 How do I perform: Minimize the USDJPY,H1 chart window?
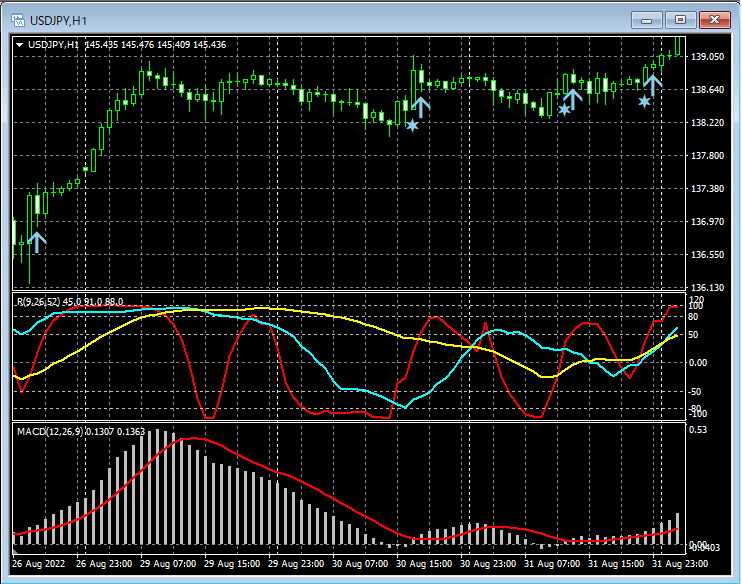point(647,19)
